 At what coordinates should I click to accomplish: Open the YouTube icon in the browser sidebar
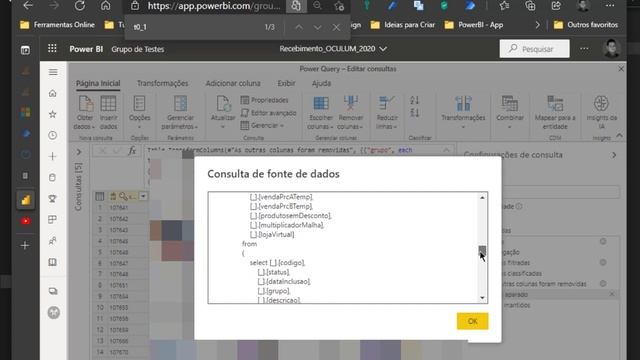click(x=25, y=221)
